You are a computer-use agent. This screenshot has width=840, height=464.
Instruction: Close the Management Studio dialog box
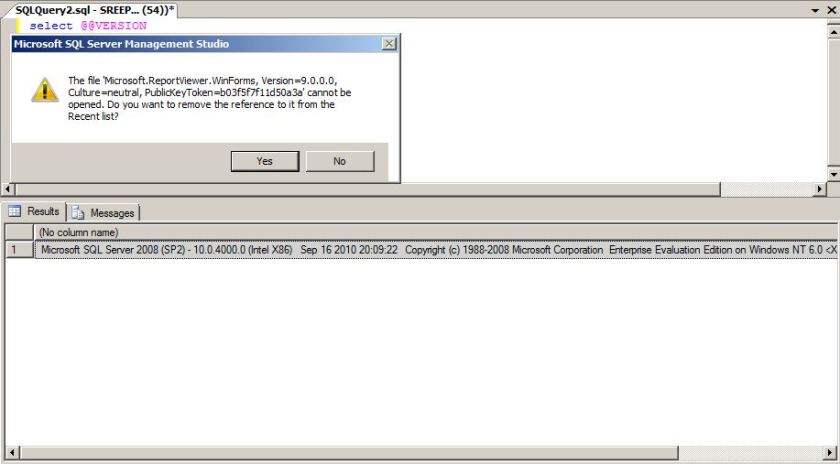pos(388,44)
